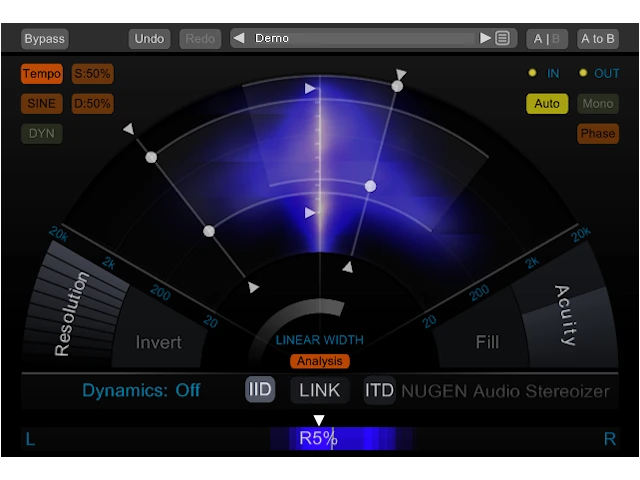Click the Analysis button

320,361
